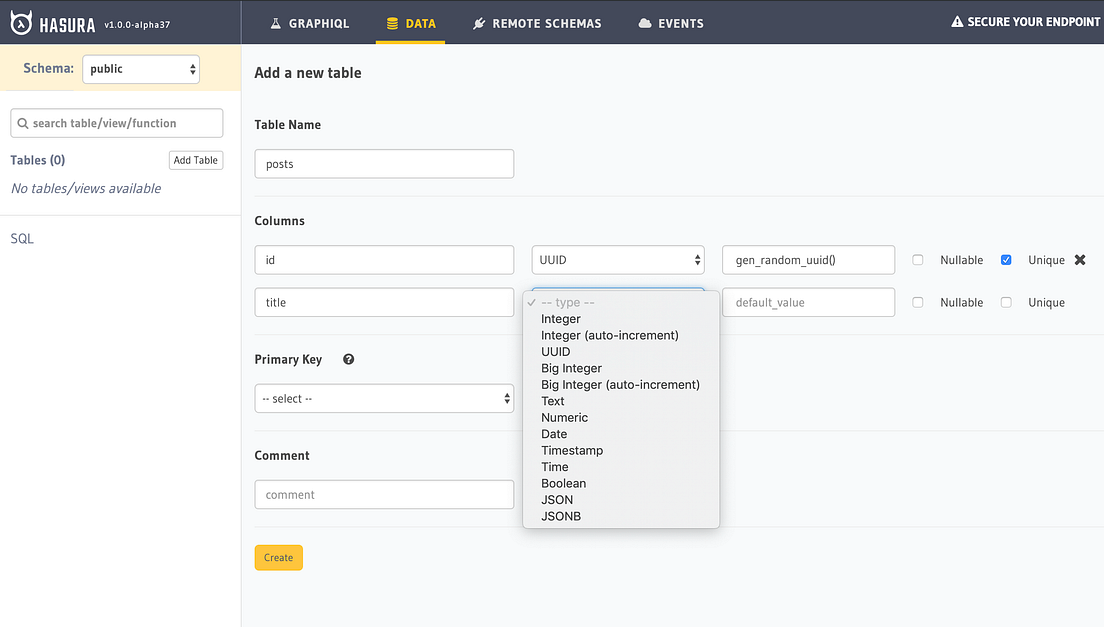Click the Hasura logo icon
The image size is (1104, 627).
coord(22,21)
